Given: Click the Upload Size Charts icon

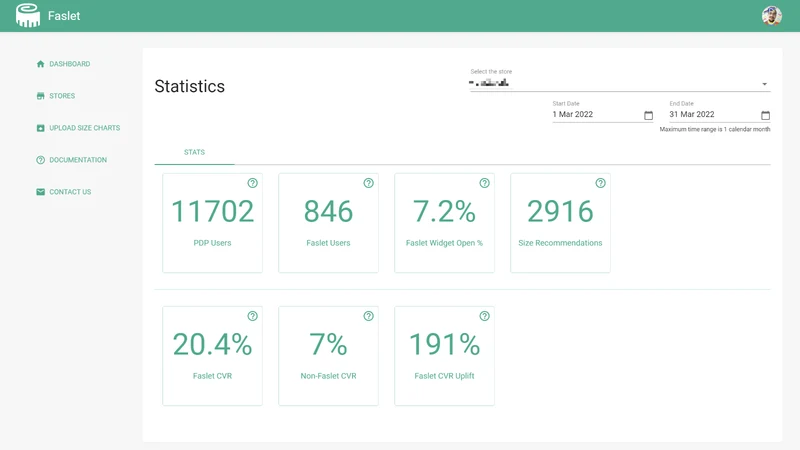Looking at the screenshot, I should tap(40, 128).
